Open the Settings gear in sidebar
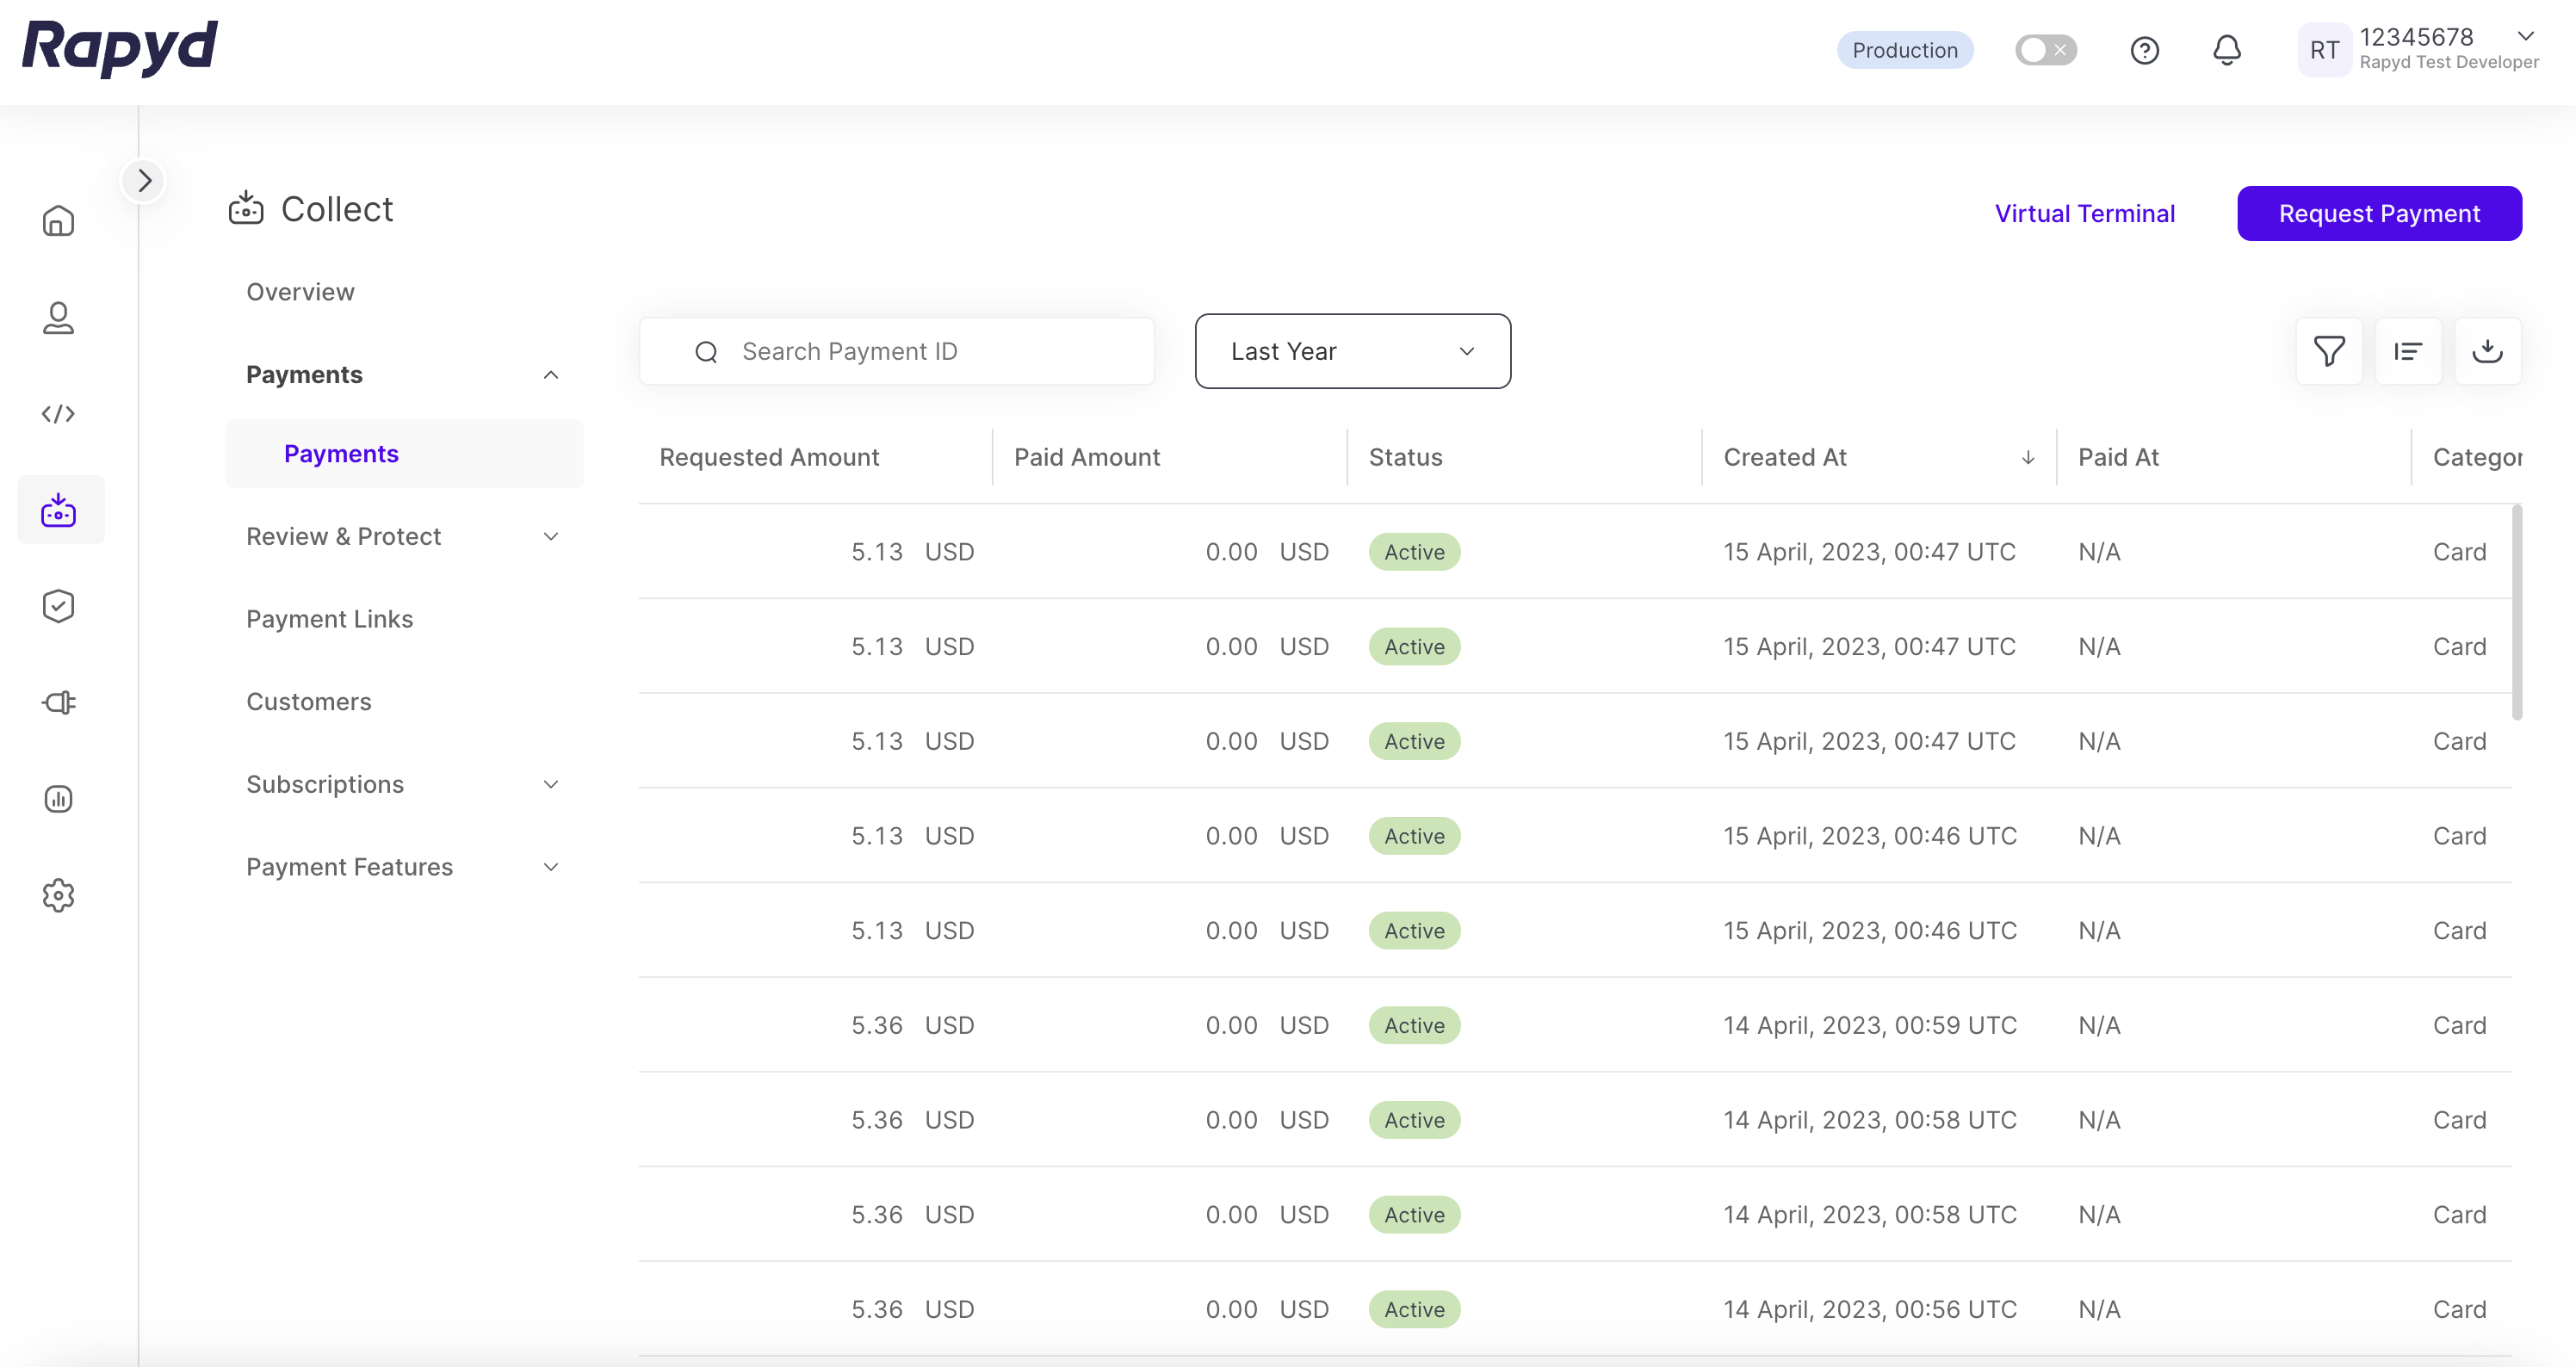This screenshot has width=2576, height=1367. (x=58, y=895)
